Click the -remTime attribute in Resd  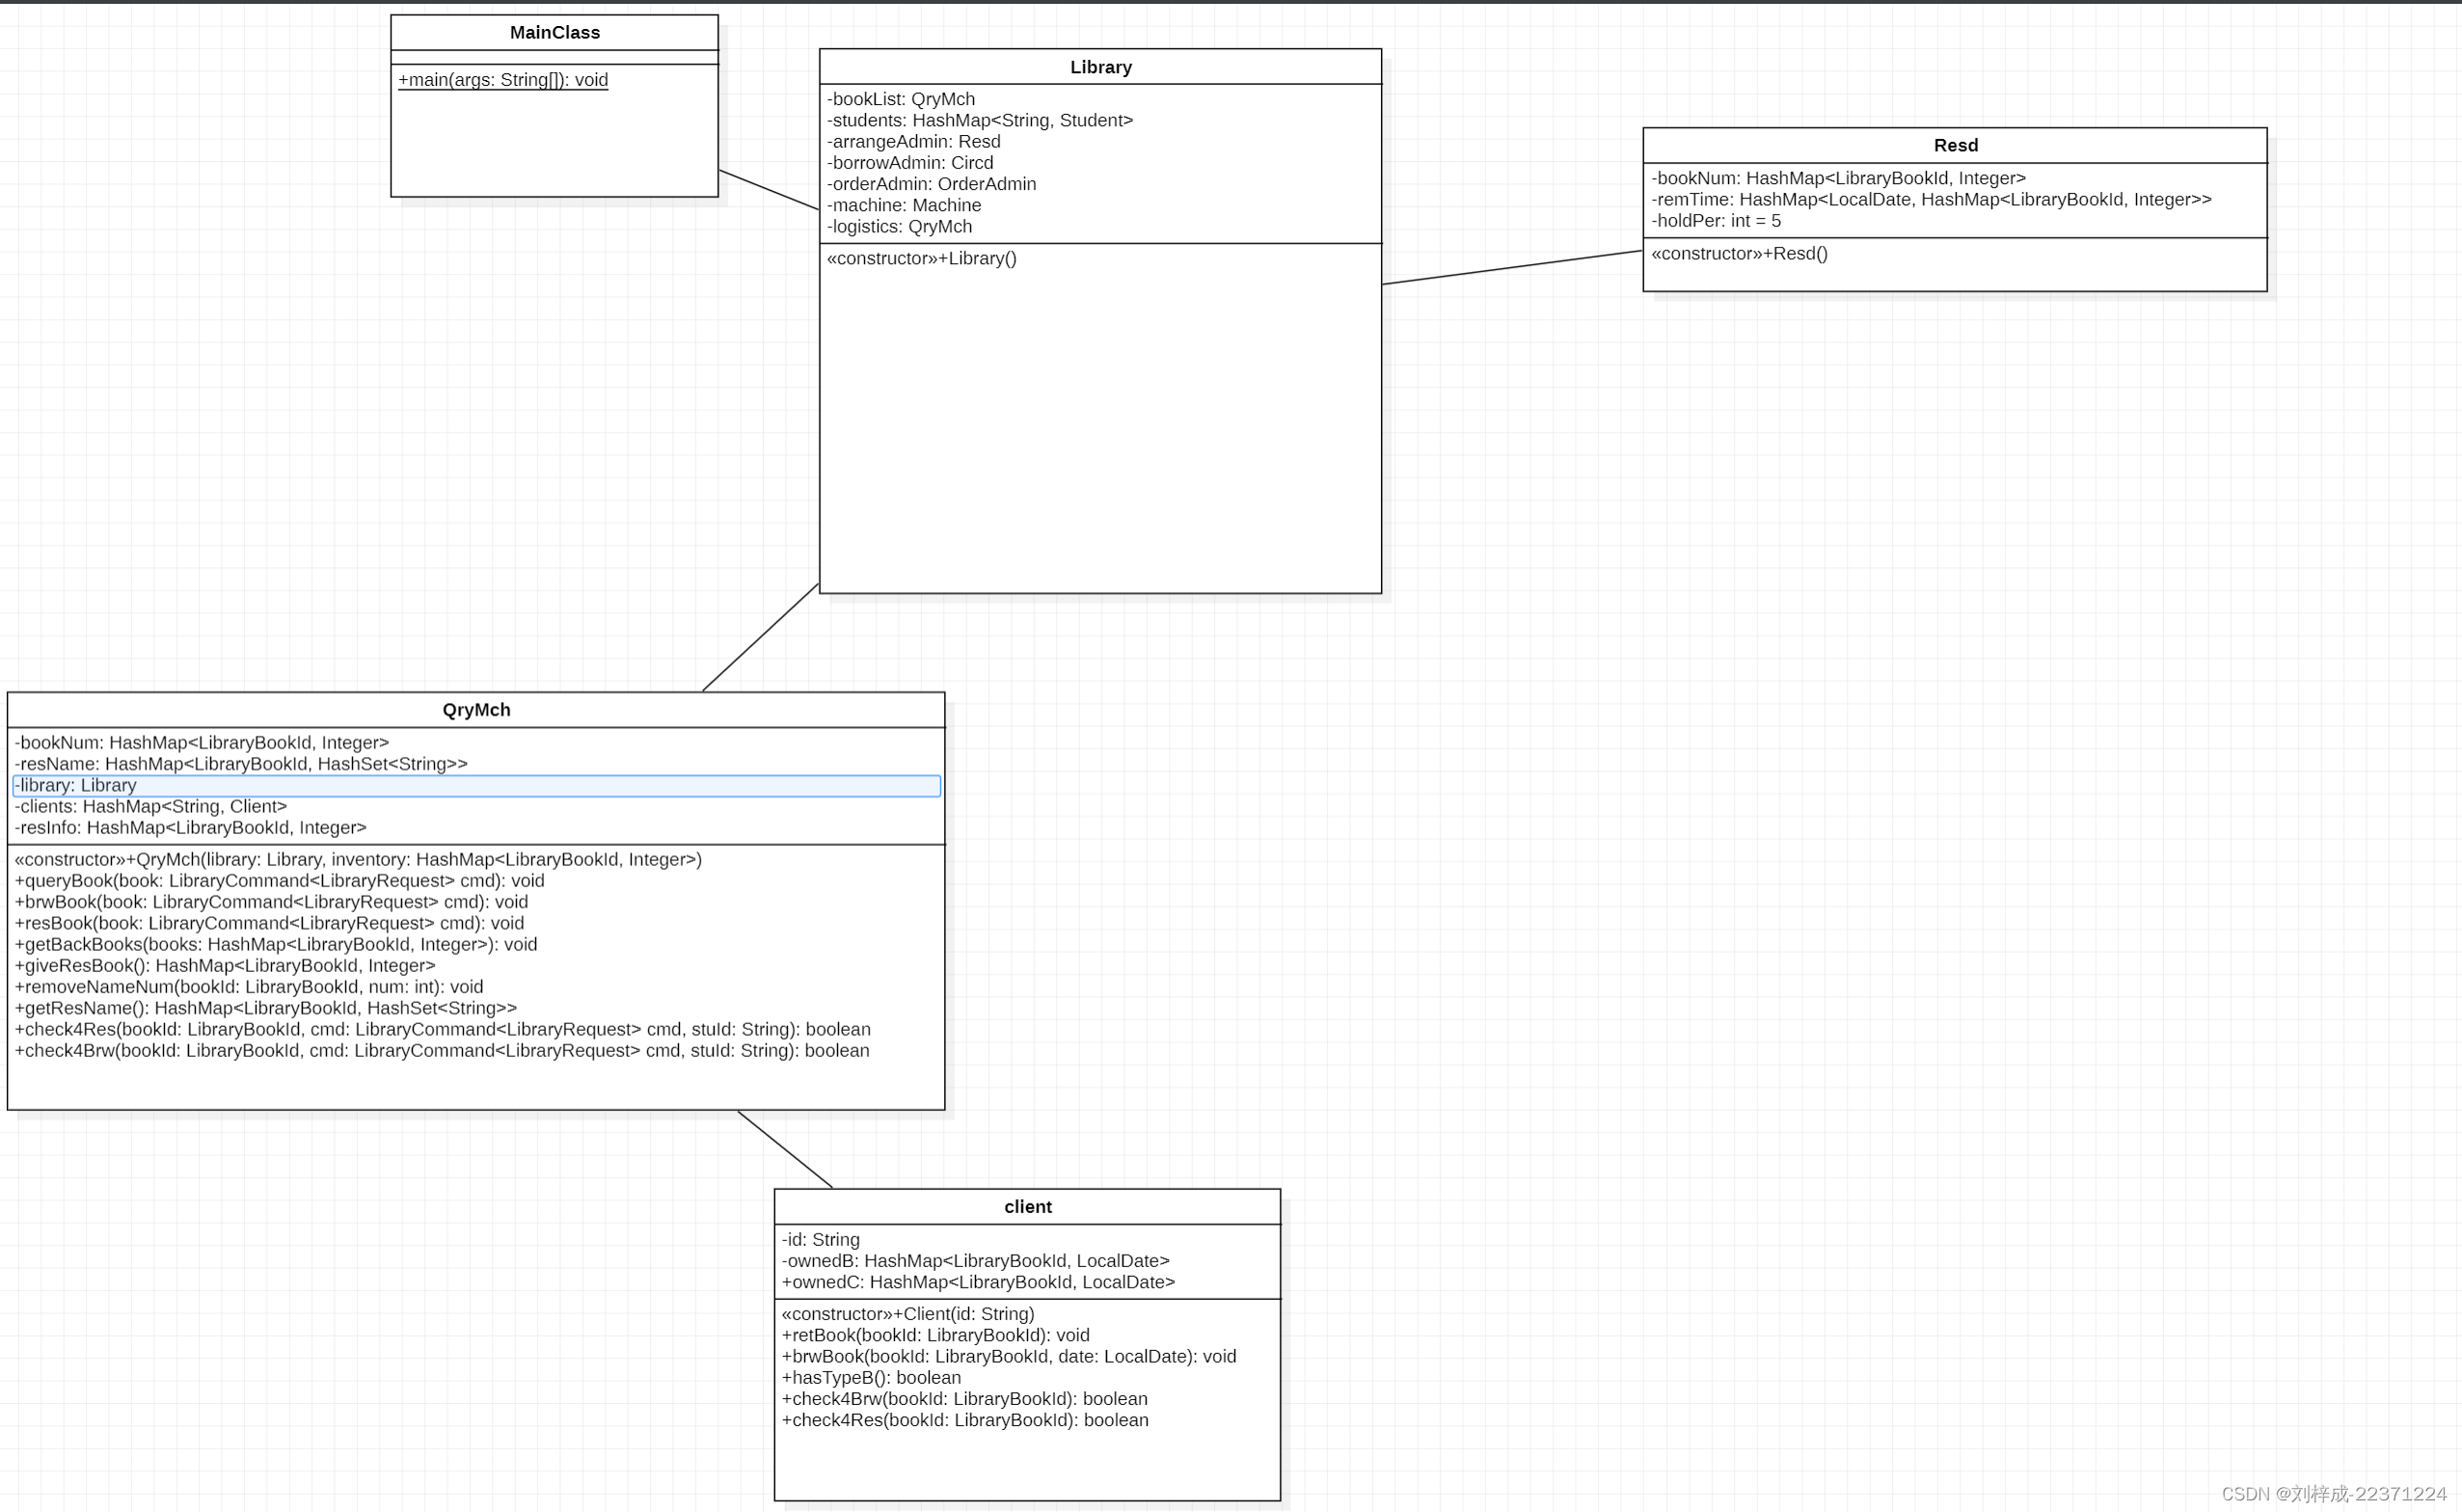1931,199
